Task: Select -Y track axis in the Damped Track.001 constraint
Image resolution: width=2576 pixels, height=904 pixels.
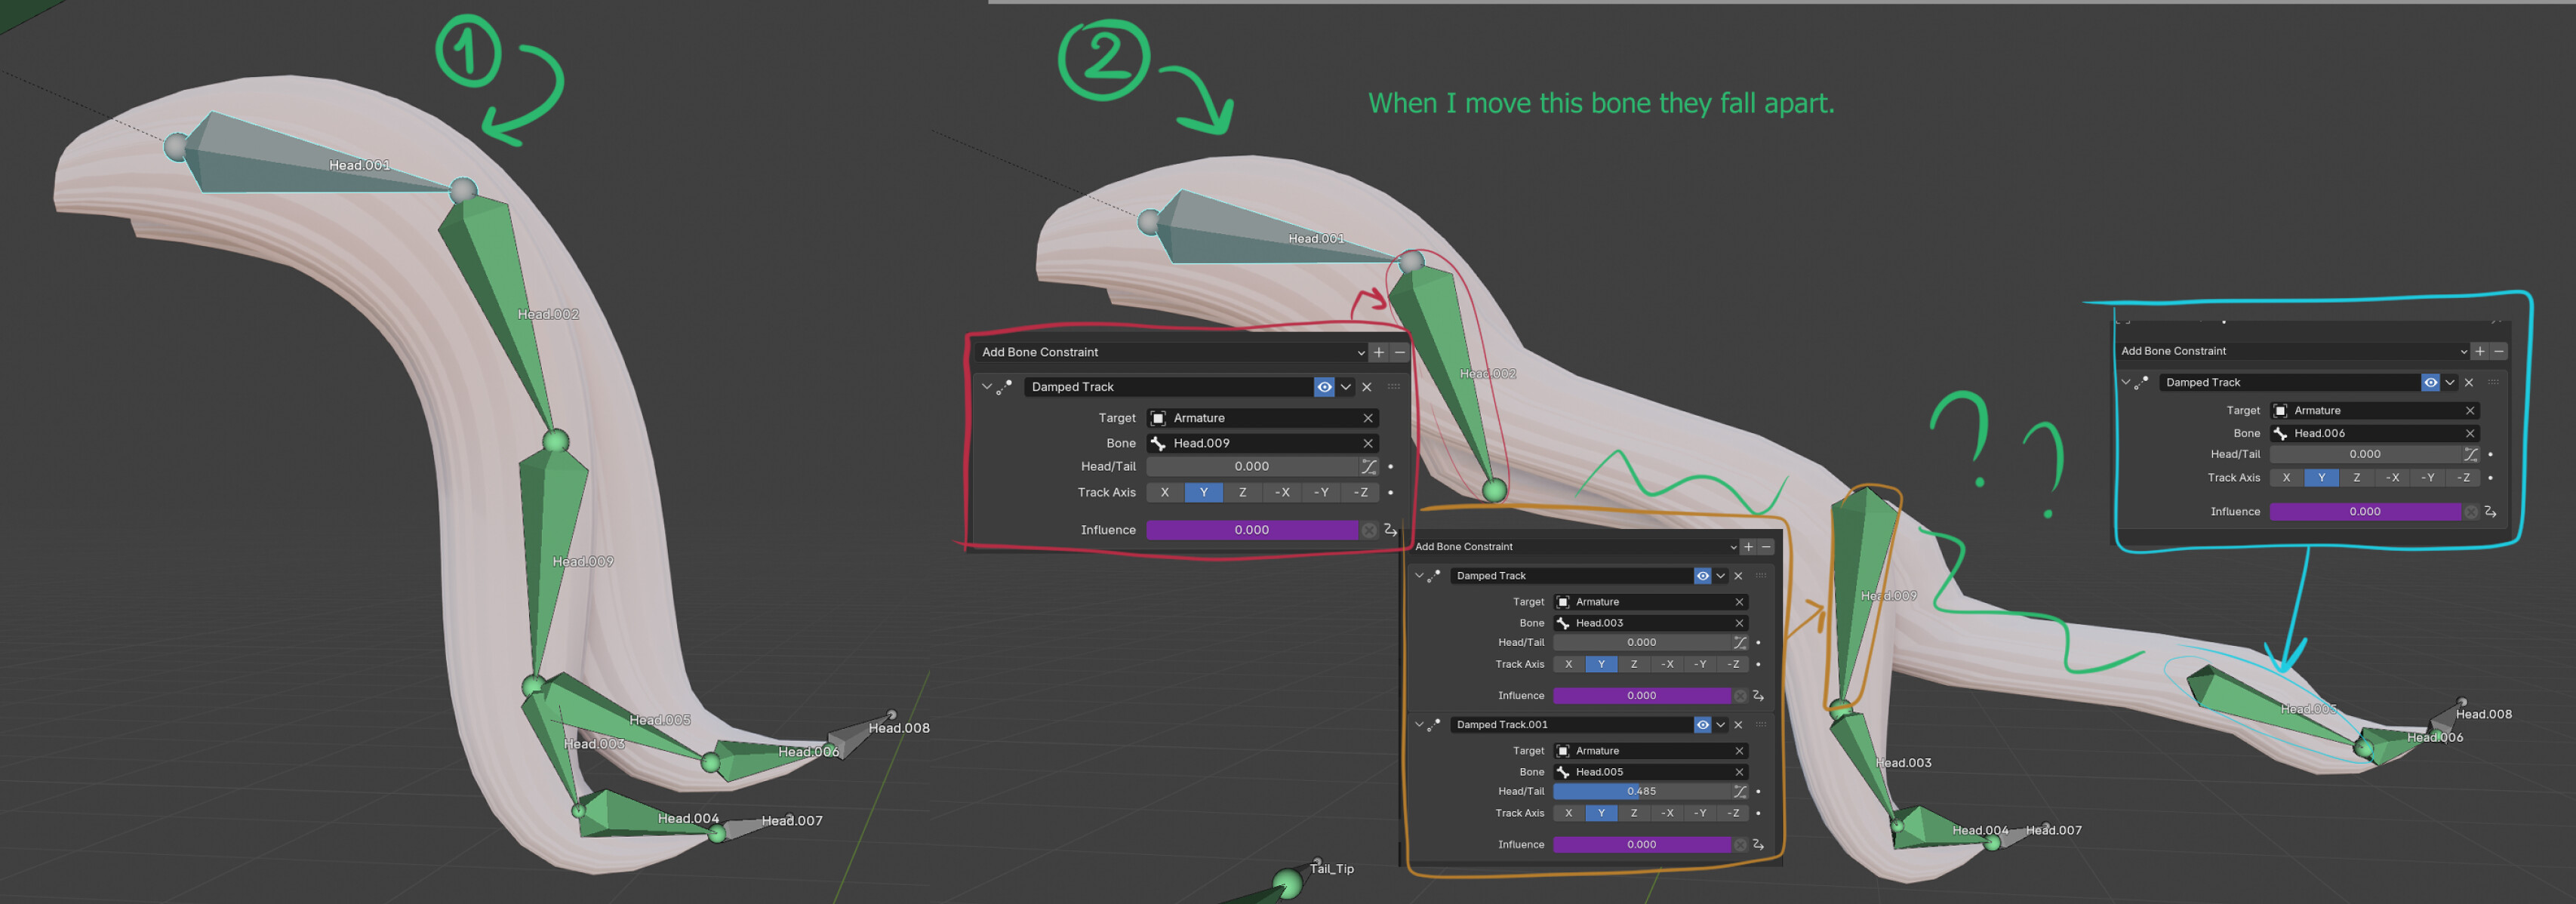Action: (x=1700, y=814)
